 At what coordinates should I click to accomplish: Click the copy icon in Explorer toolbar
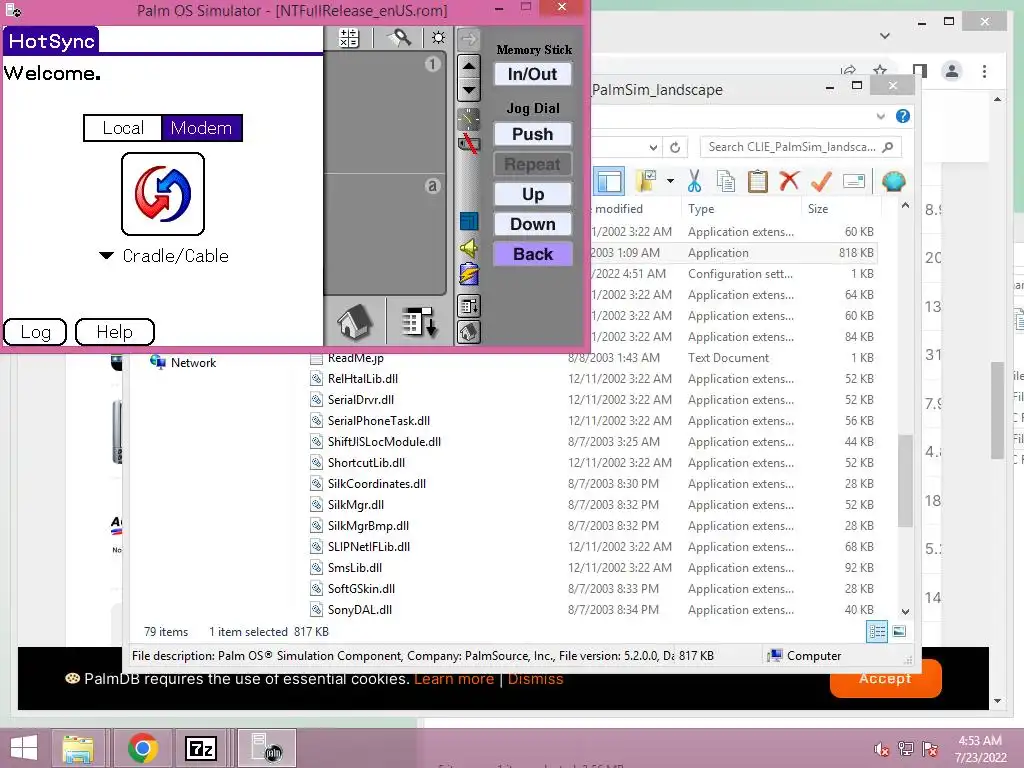[x=726, y=181]
